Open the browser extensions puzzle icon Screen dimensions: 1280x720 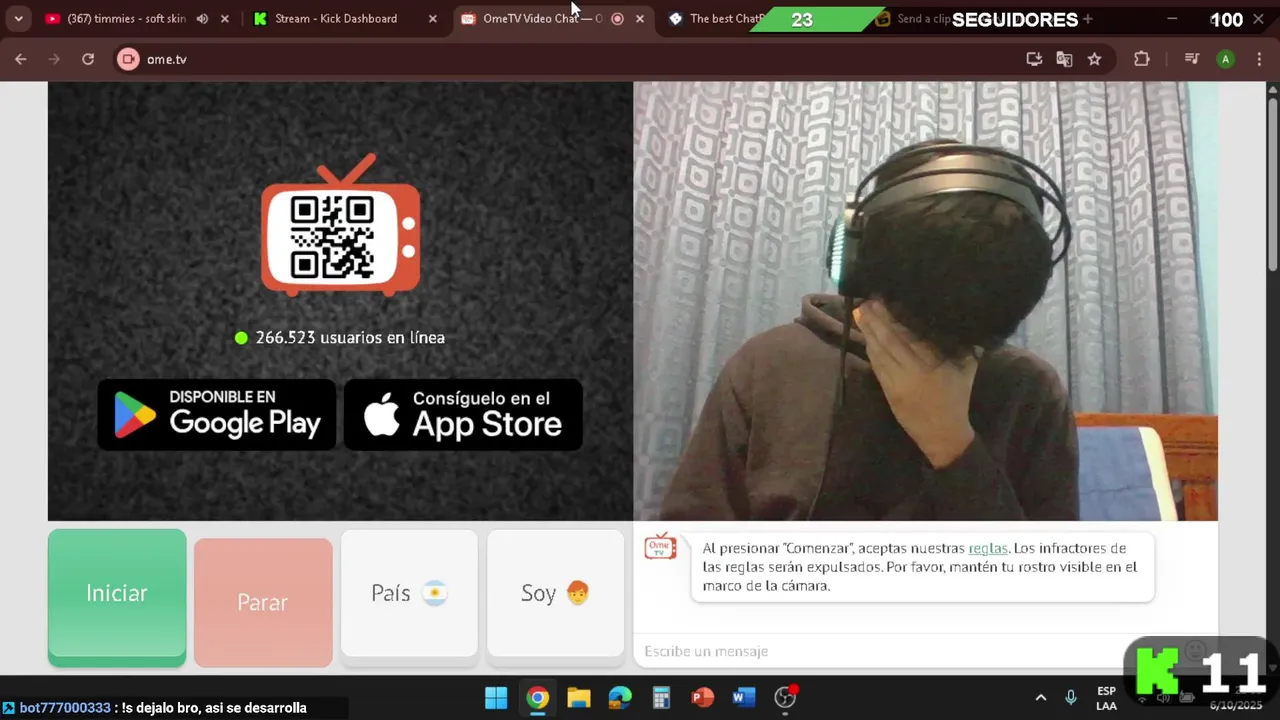coord(1141,59)
